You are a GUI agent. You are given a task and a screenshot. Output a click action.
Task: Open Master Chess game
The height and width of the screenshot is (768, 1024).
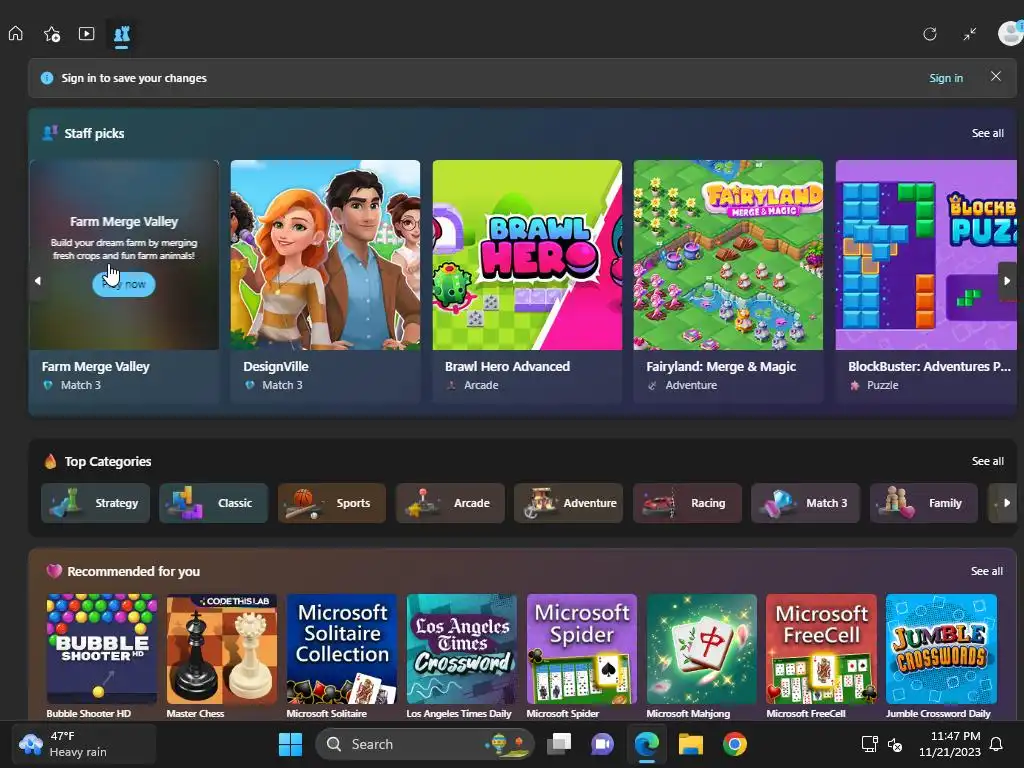coord(222,648)
